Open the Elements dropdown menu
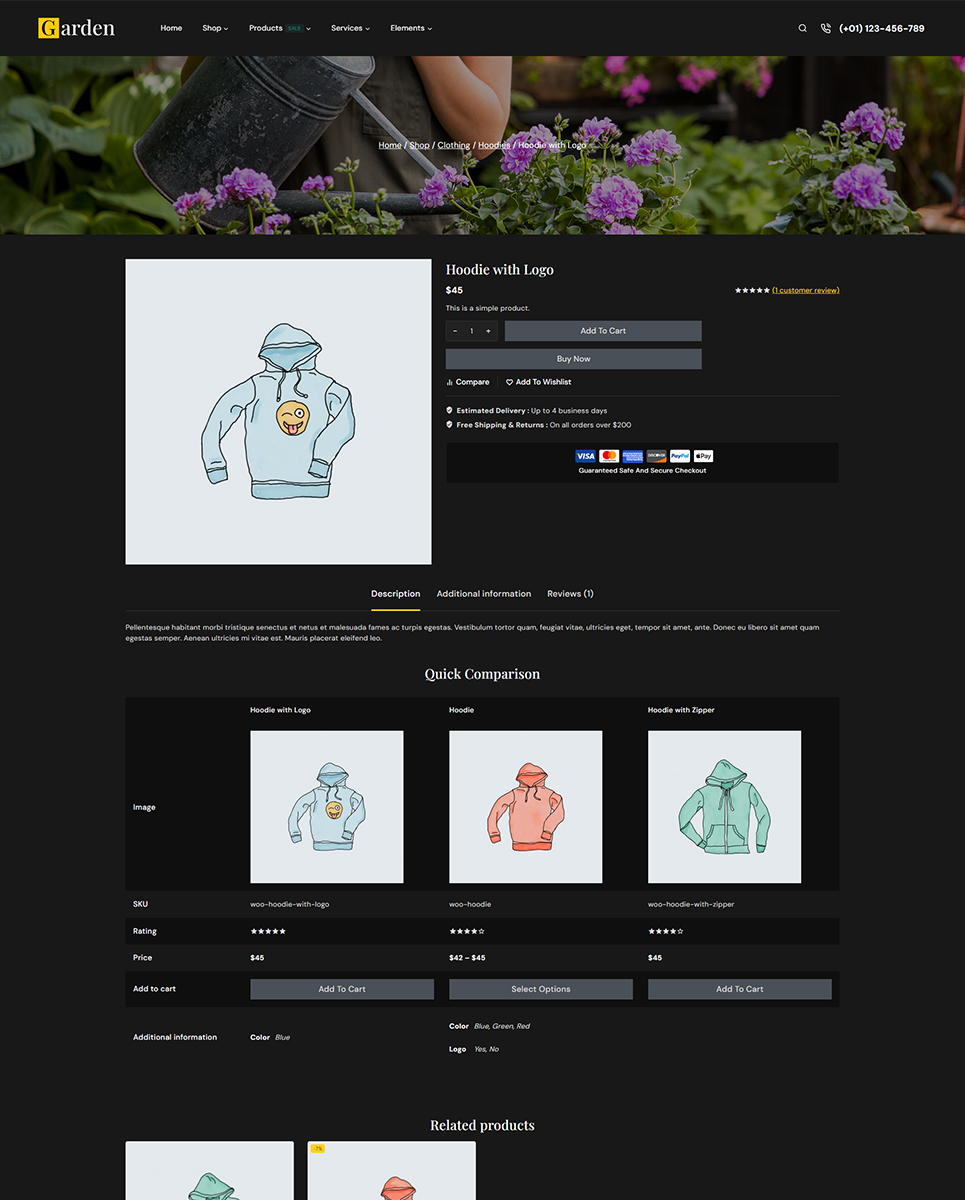Image resolution: width=965 pixels, height=1200 pixels. [411, 28]
